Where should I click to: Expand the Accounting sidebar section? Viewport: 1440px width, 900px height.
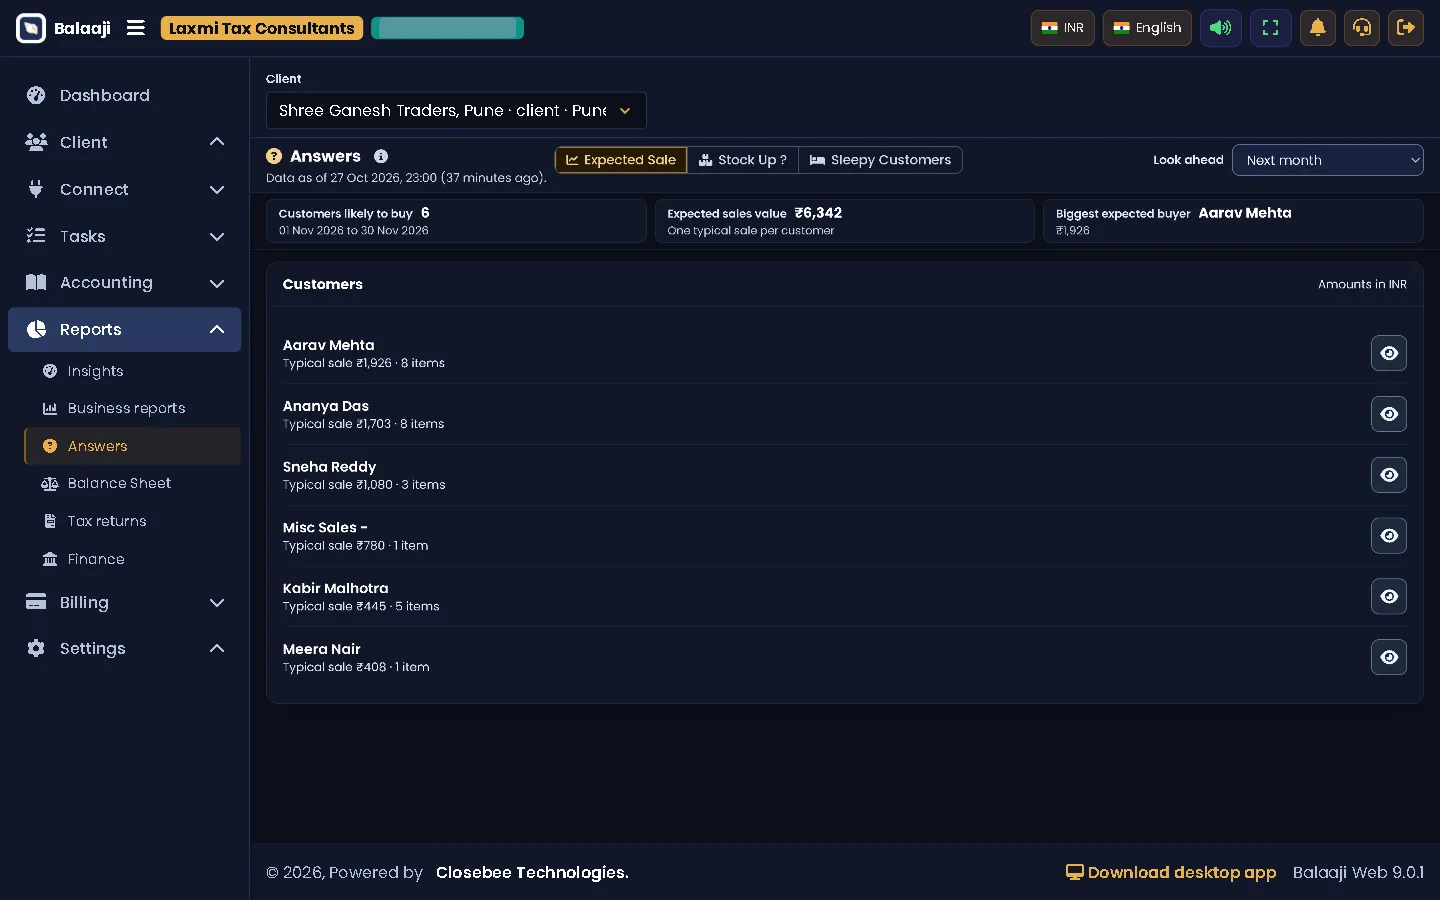click(x=125, y=282)
